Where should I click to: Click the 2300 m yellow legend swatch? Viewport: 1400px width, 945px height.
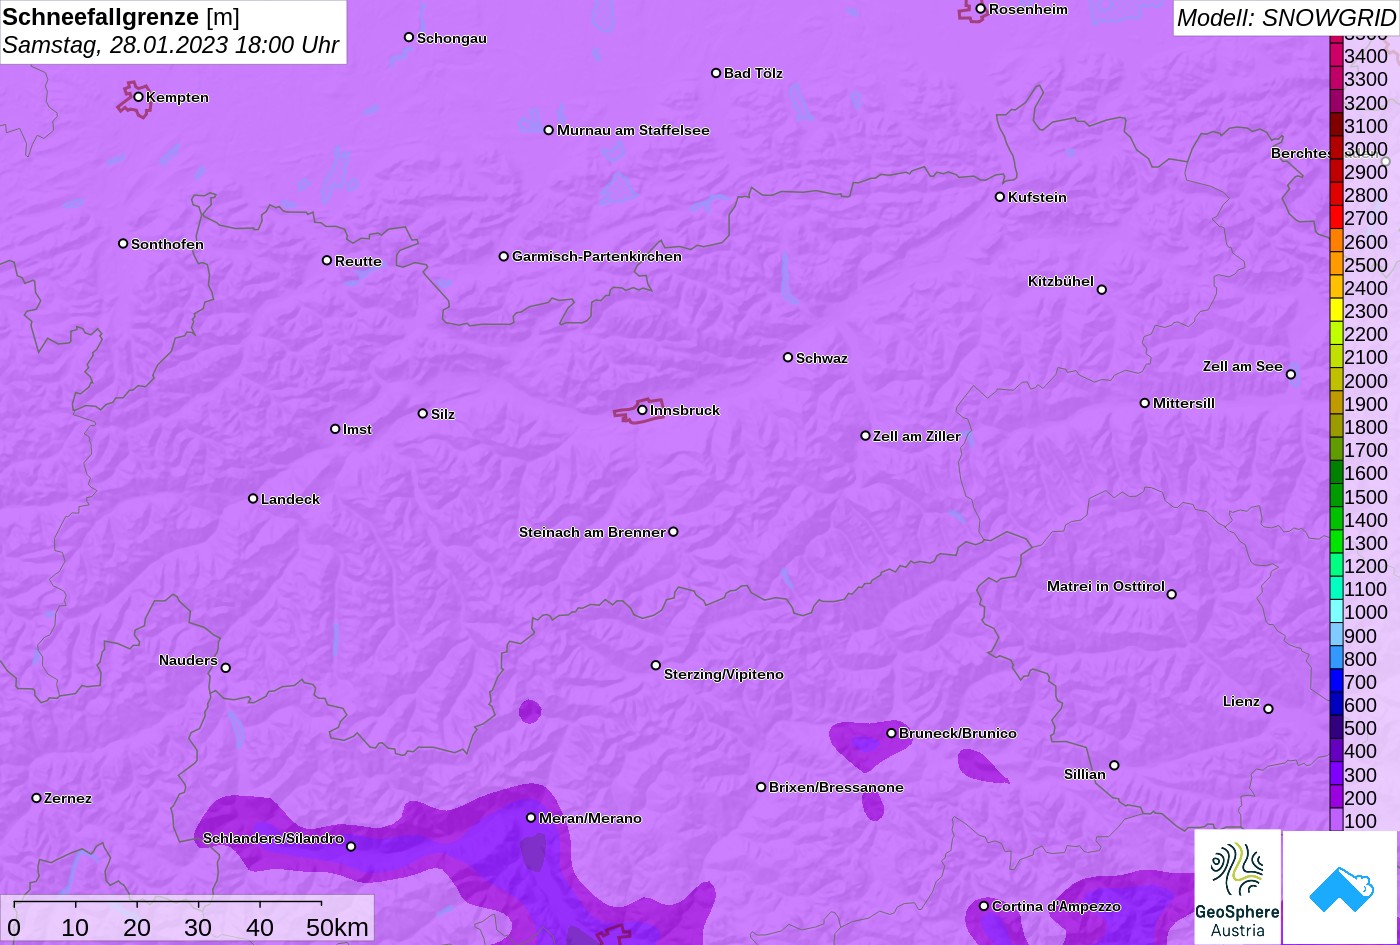click(x=1336, y=310)
